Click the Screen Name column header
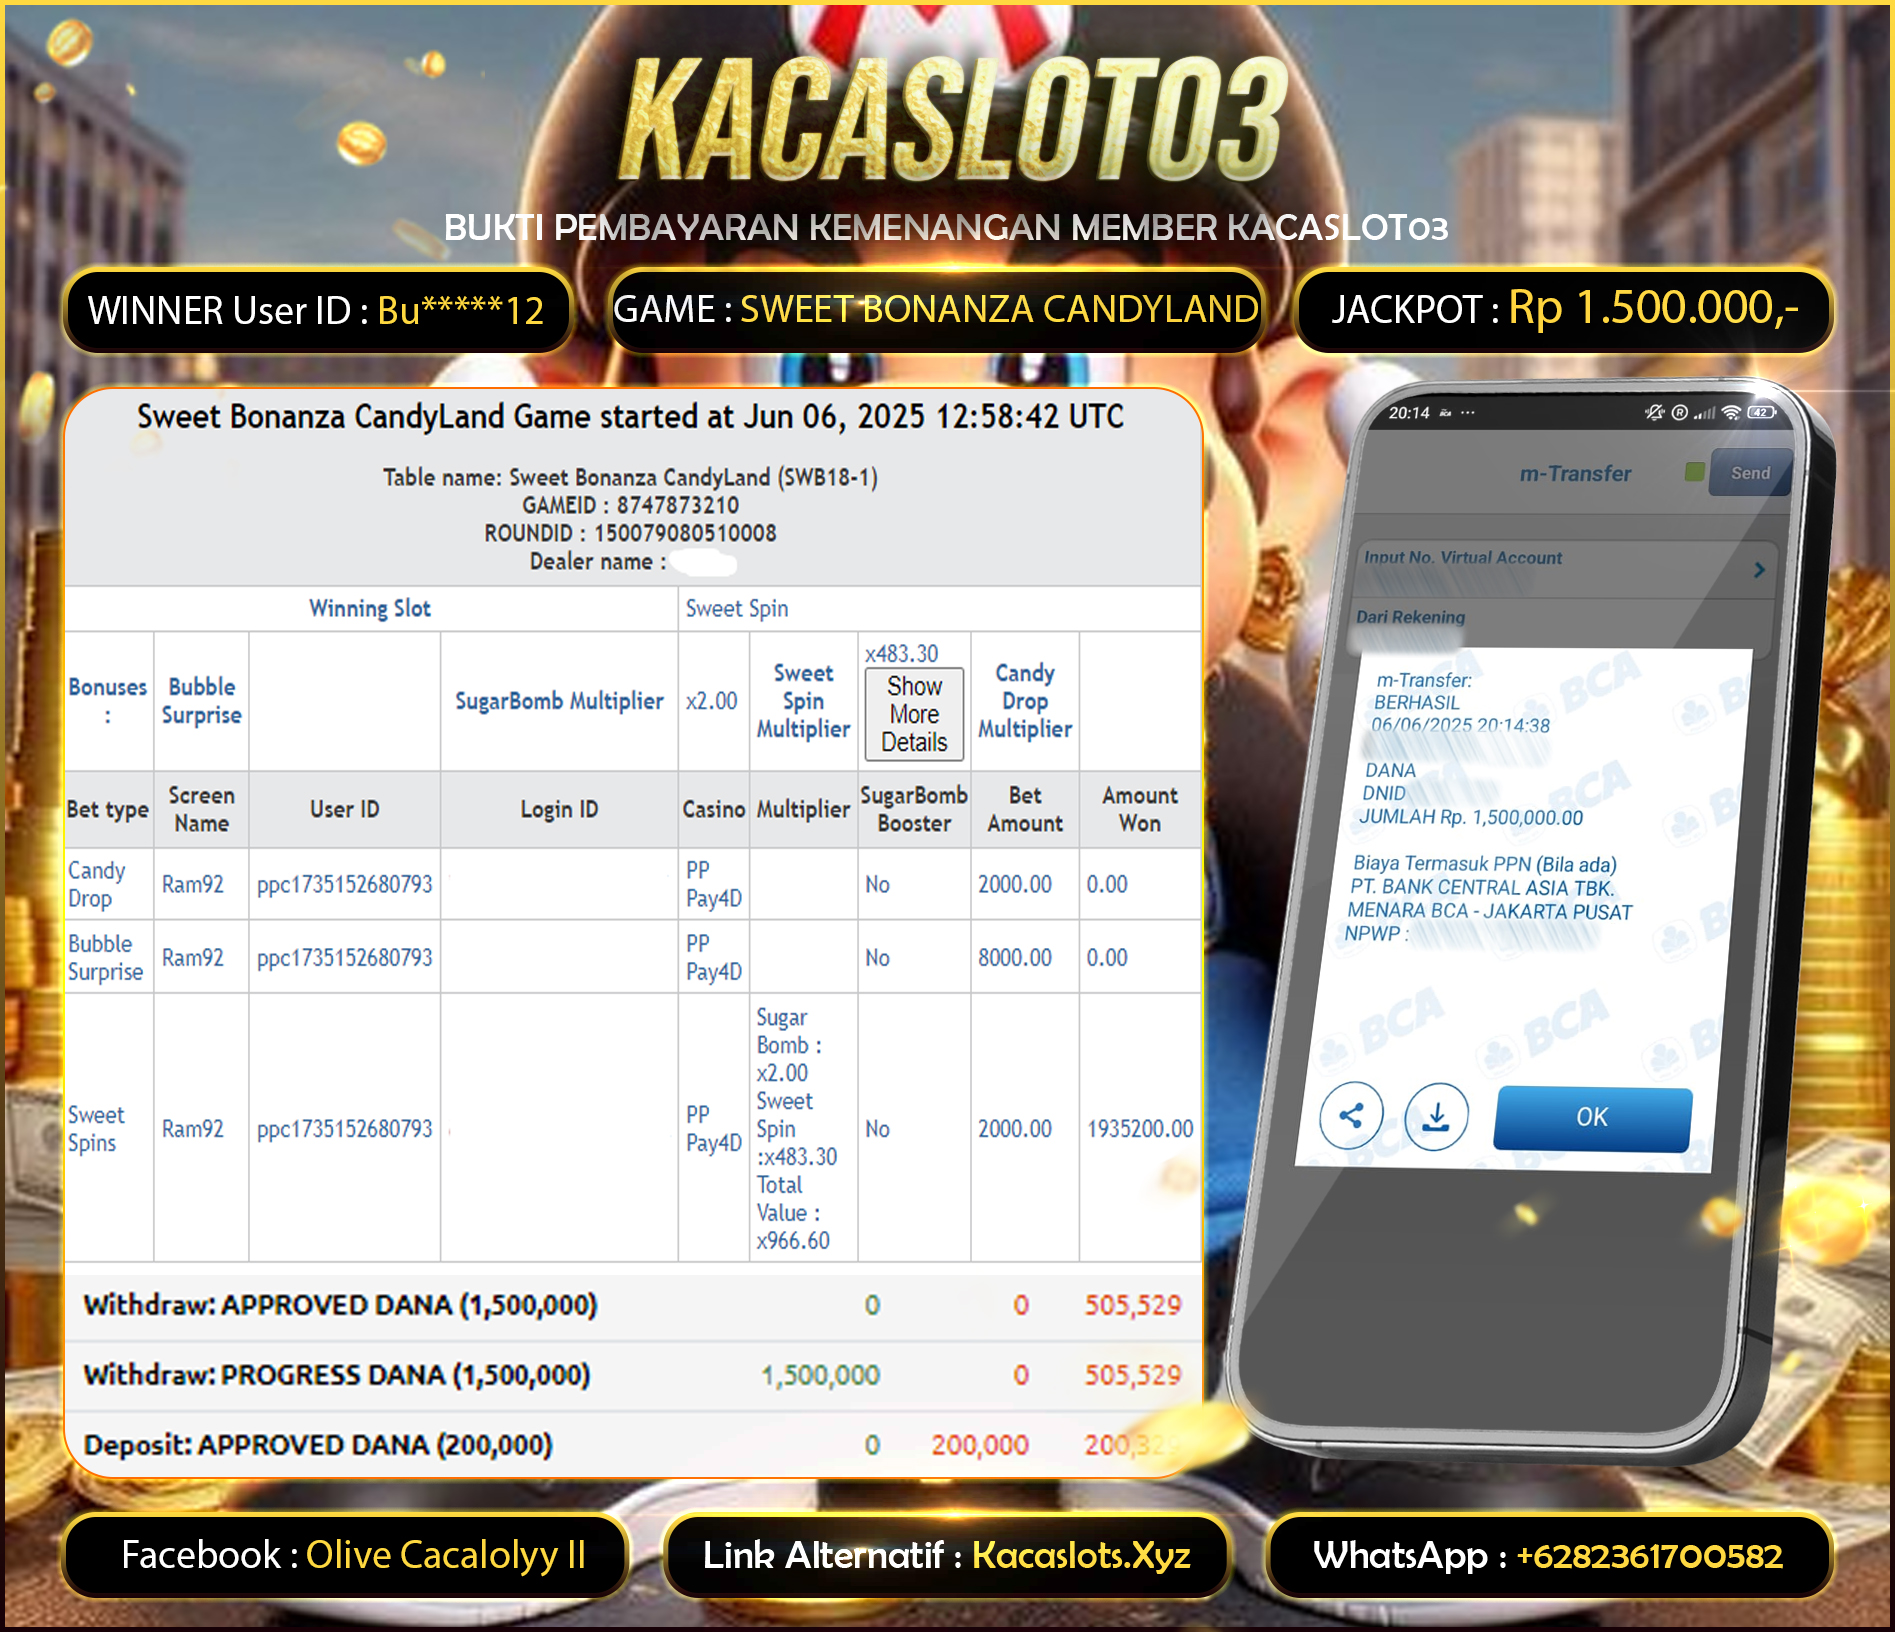Viewport: 1895px width, 1632px height. click(202, 809)
